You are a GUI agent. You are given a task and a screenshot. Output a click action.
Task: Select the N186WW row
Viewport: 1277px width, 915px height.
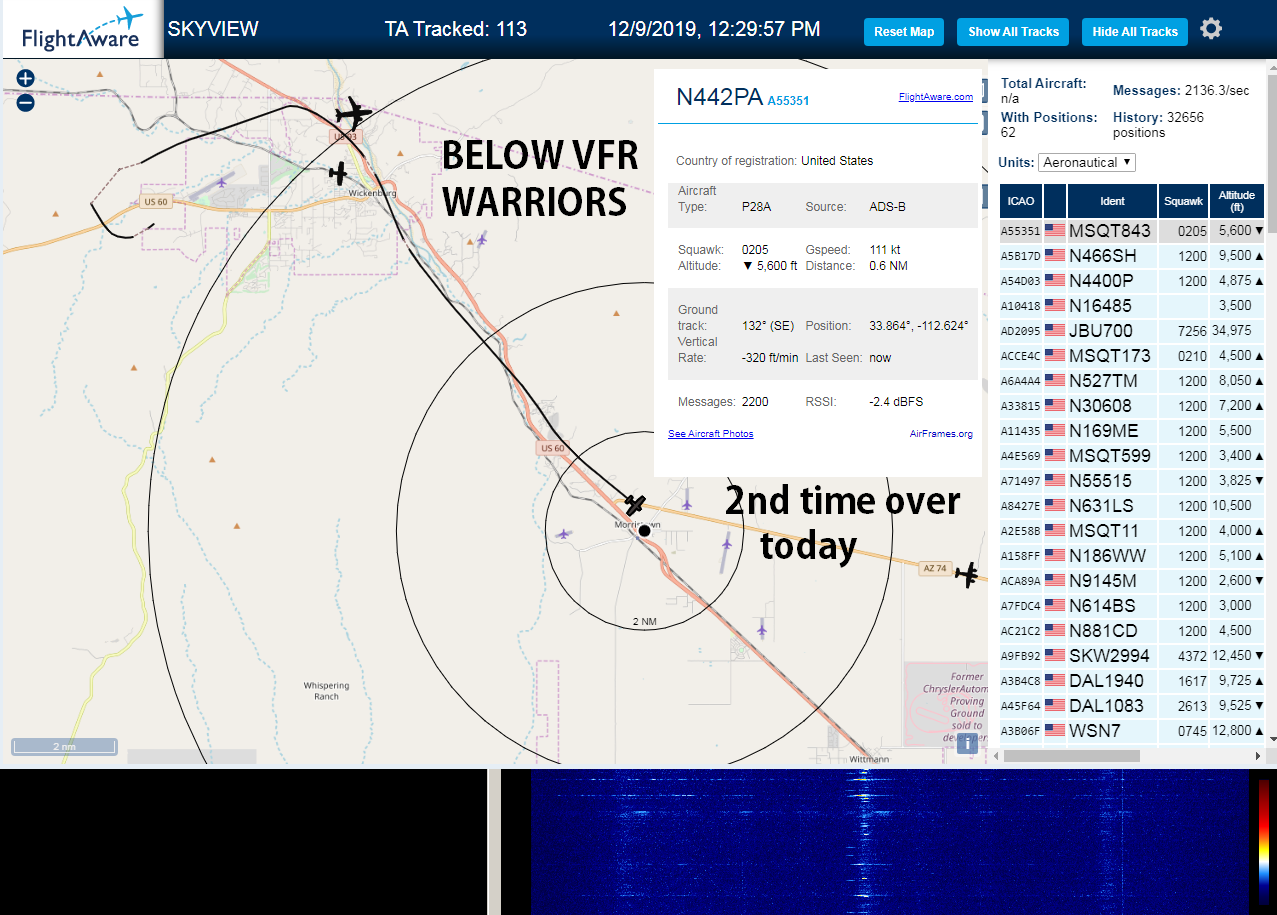pos(1132,556)
